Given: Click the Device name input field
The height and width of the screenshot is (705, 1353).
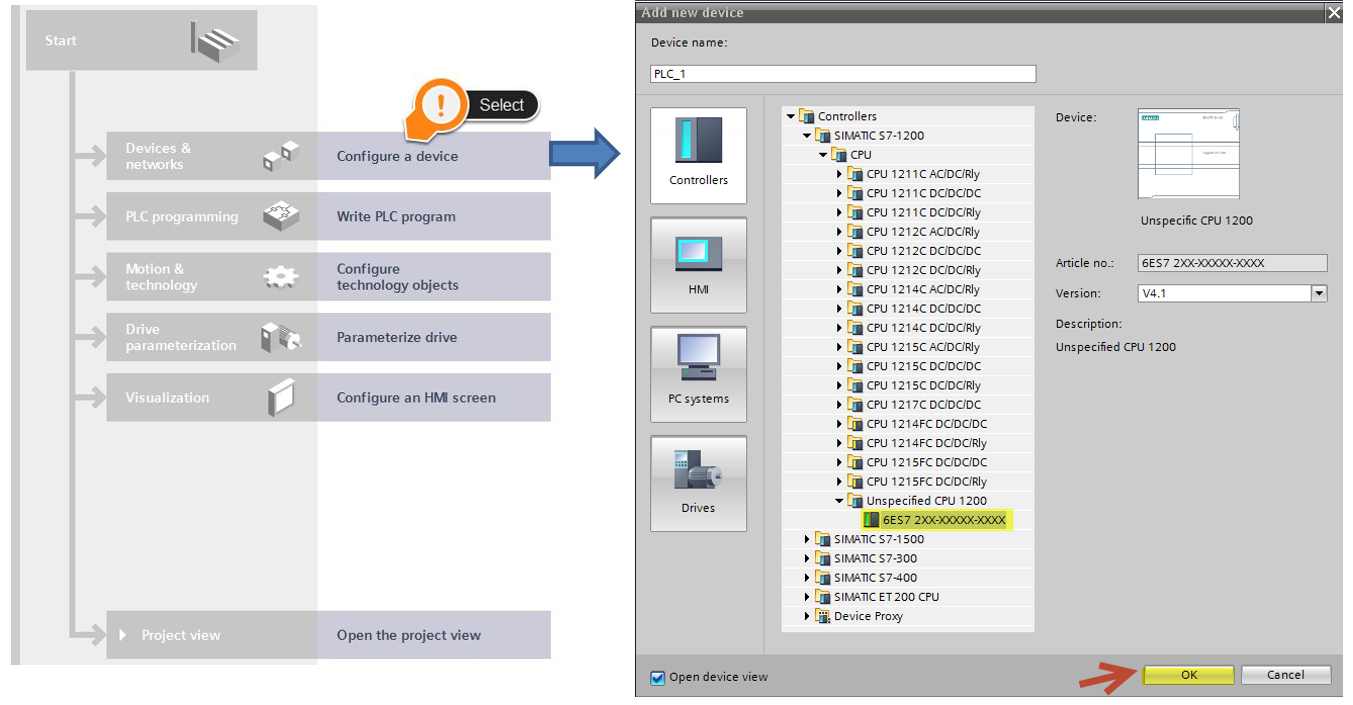Looking at the screenshot, I should coord(843,74).
